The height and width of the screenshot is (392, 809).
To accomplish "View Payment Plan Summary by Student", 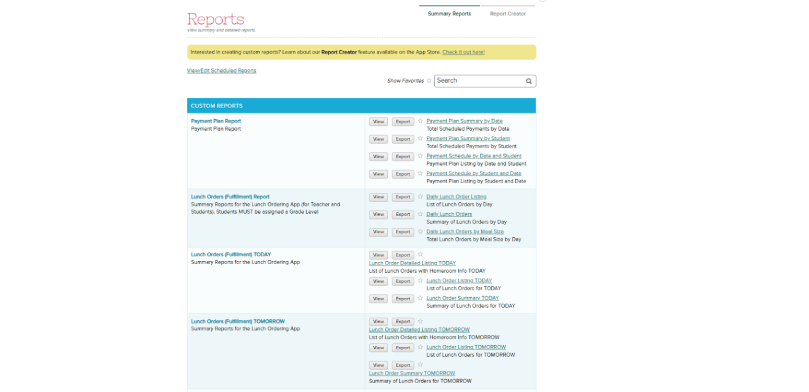I will point(378,139).
